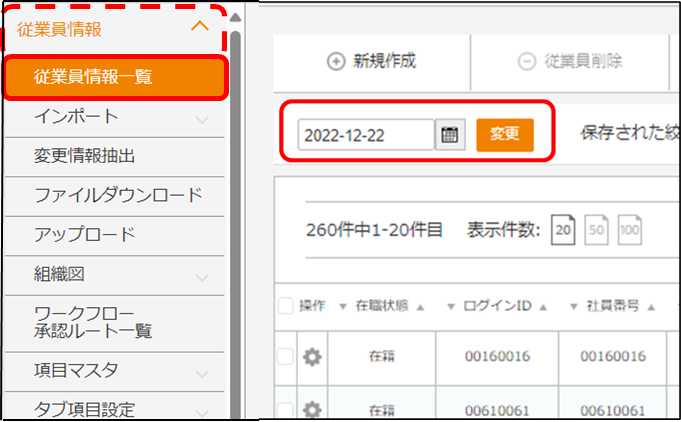Show 100 items per page
Image resolution: width=681 pixels, height=422 pixels.
[629, 228]
